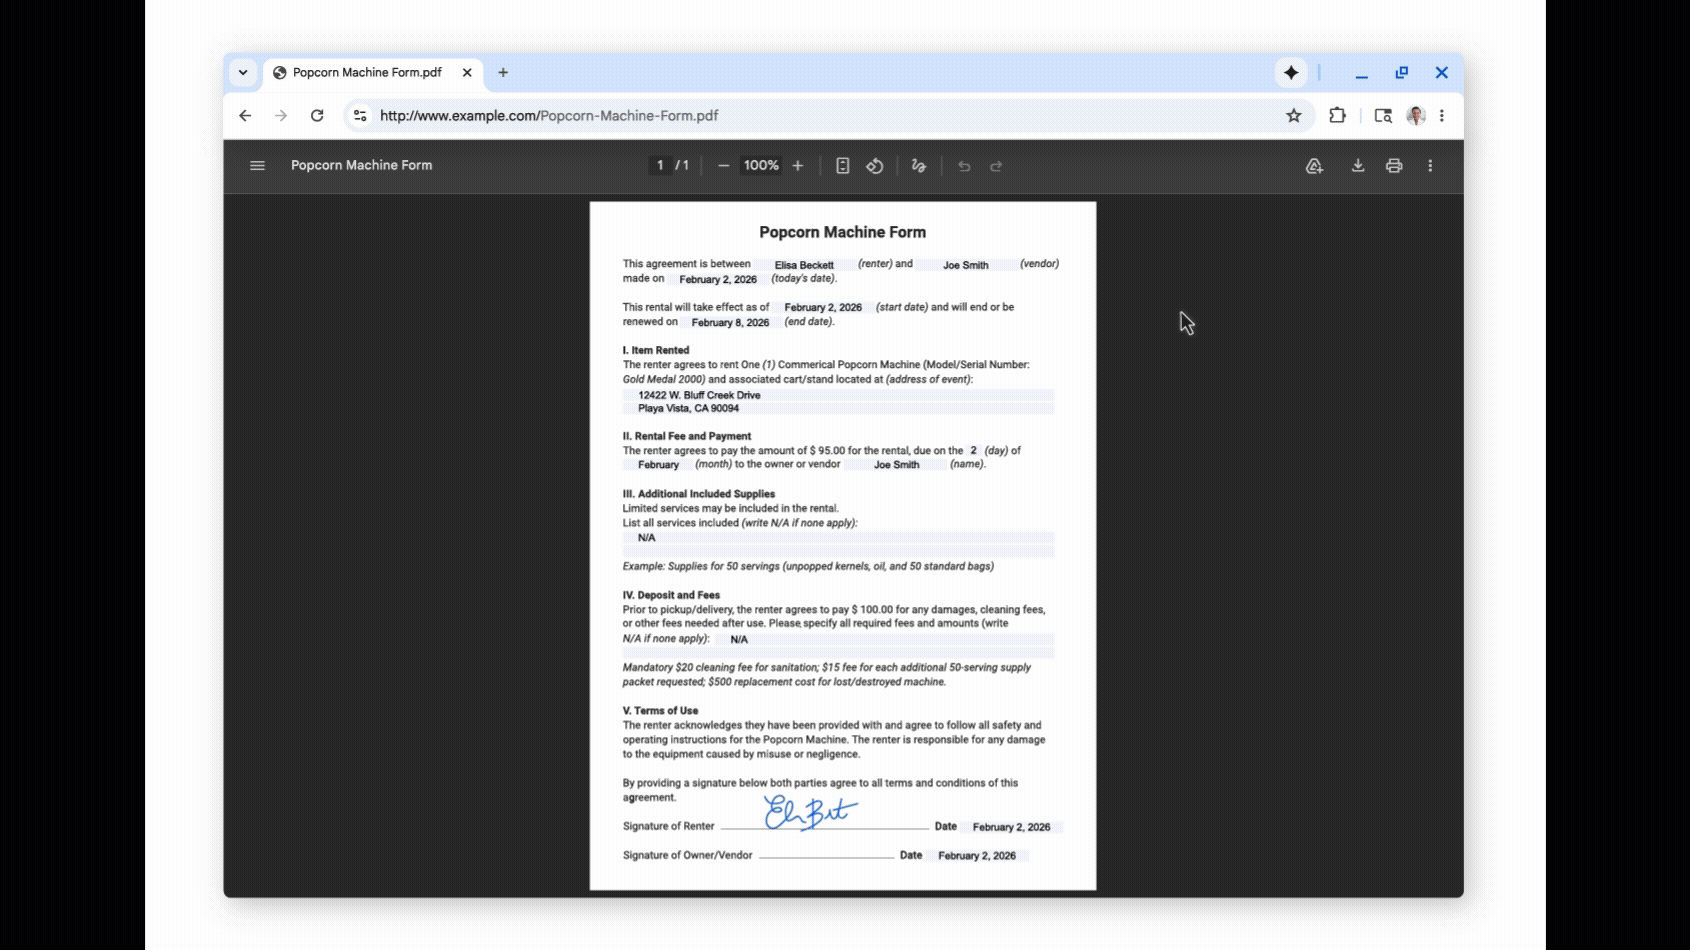This screenshot has height=950, width=1690.
Task: Print the PDF document
Action: click(x=1394, y=166)
